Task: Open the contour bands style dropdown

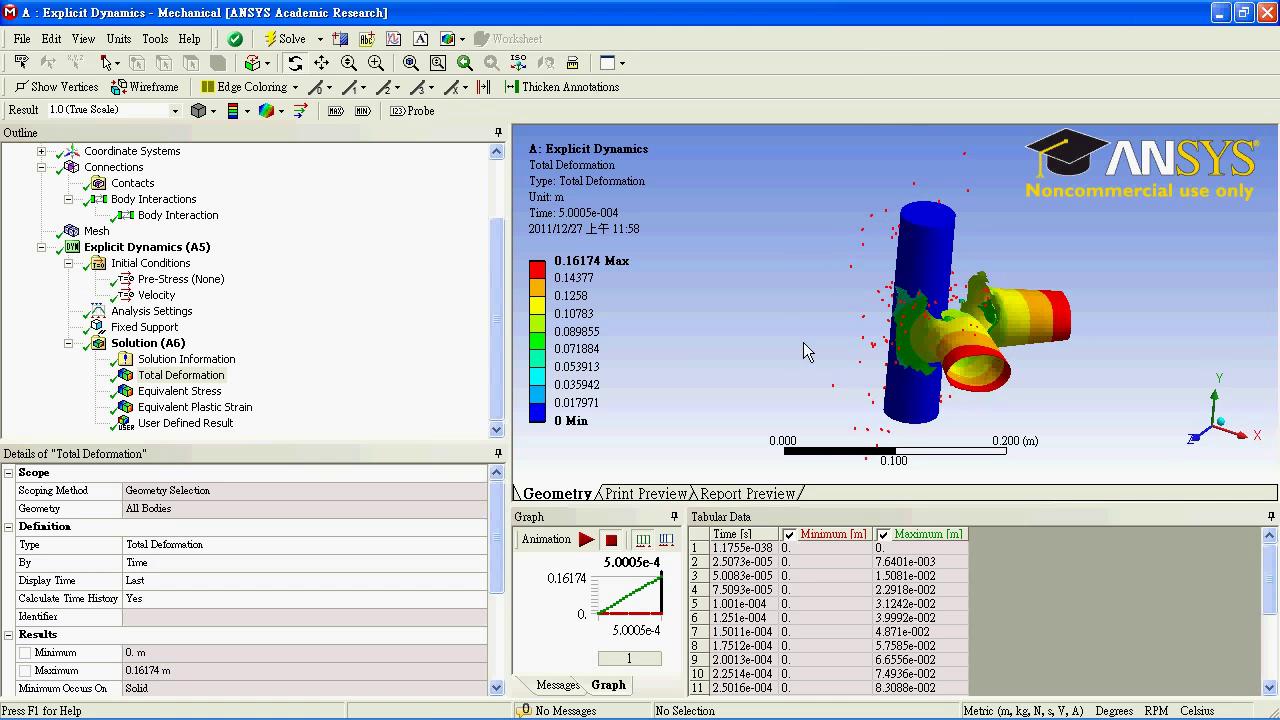Action: click(247, 111)
